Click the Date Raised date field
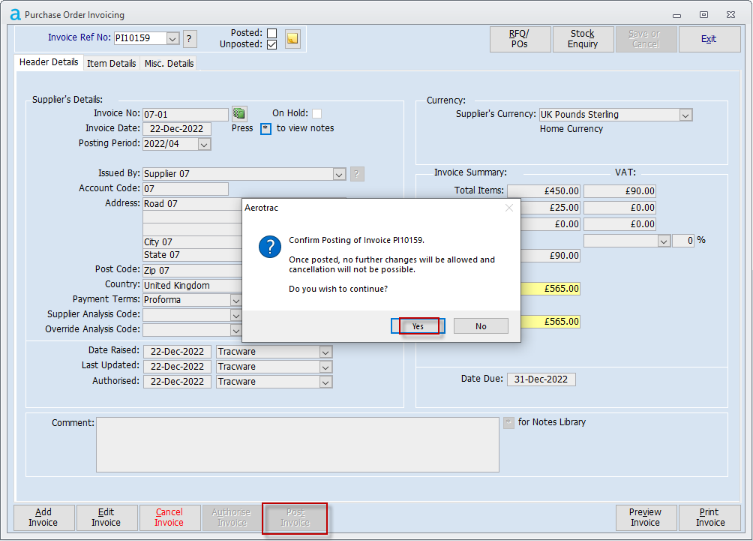Screen dimensions: 753x541 point(177,352)
